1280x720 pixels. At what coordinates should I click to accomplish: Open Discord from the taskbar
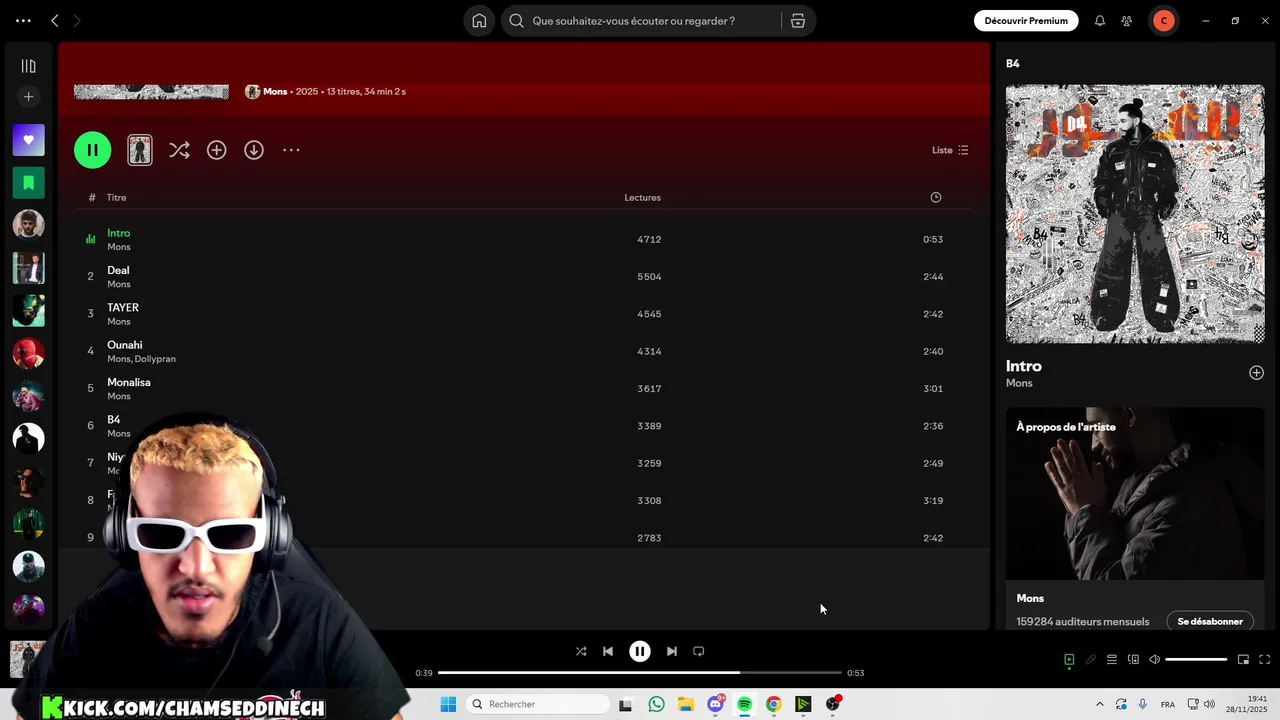click(x=716, y=704)
